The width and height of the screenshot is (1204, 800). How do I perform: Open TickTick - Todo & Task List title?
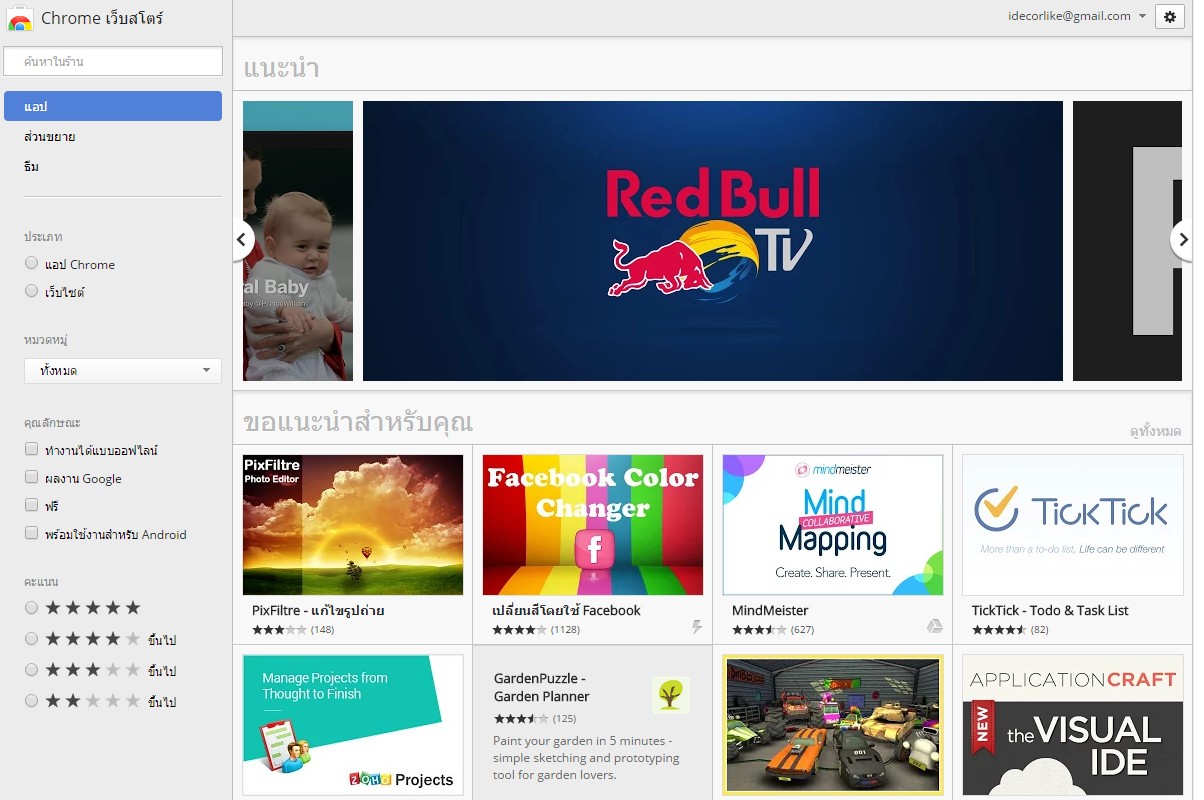(x=1050, y=610)
